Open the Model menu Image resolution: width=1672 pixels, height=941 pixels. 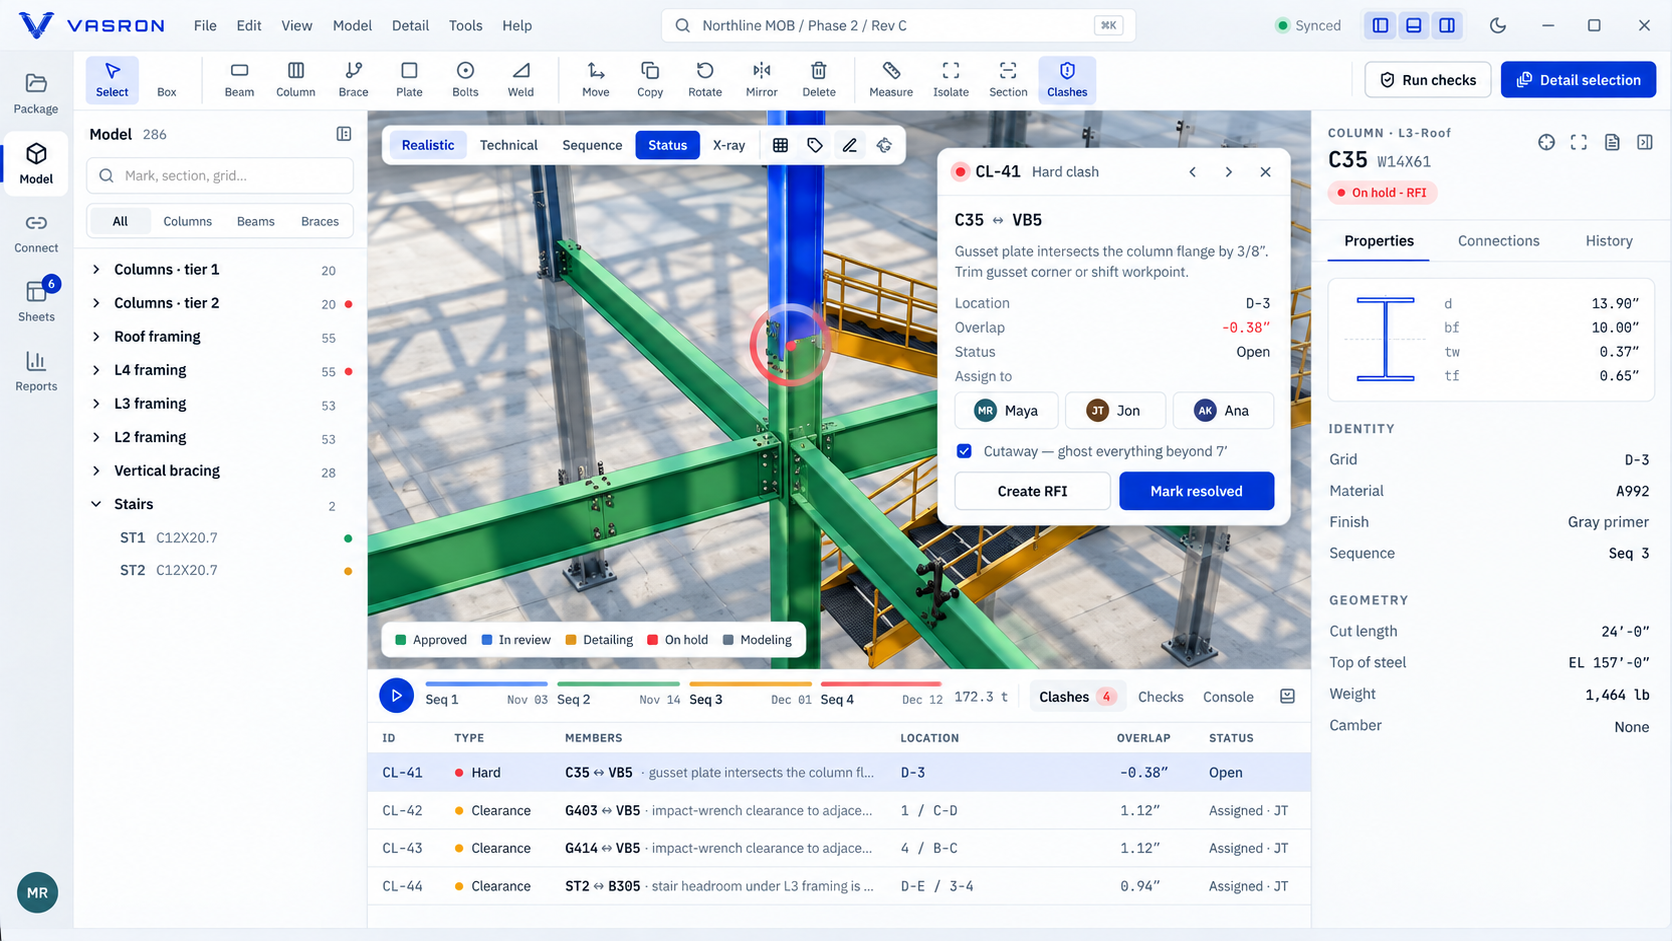click(352, 25)
